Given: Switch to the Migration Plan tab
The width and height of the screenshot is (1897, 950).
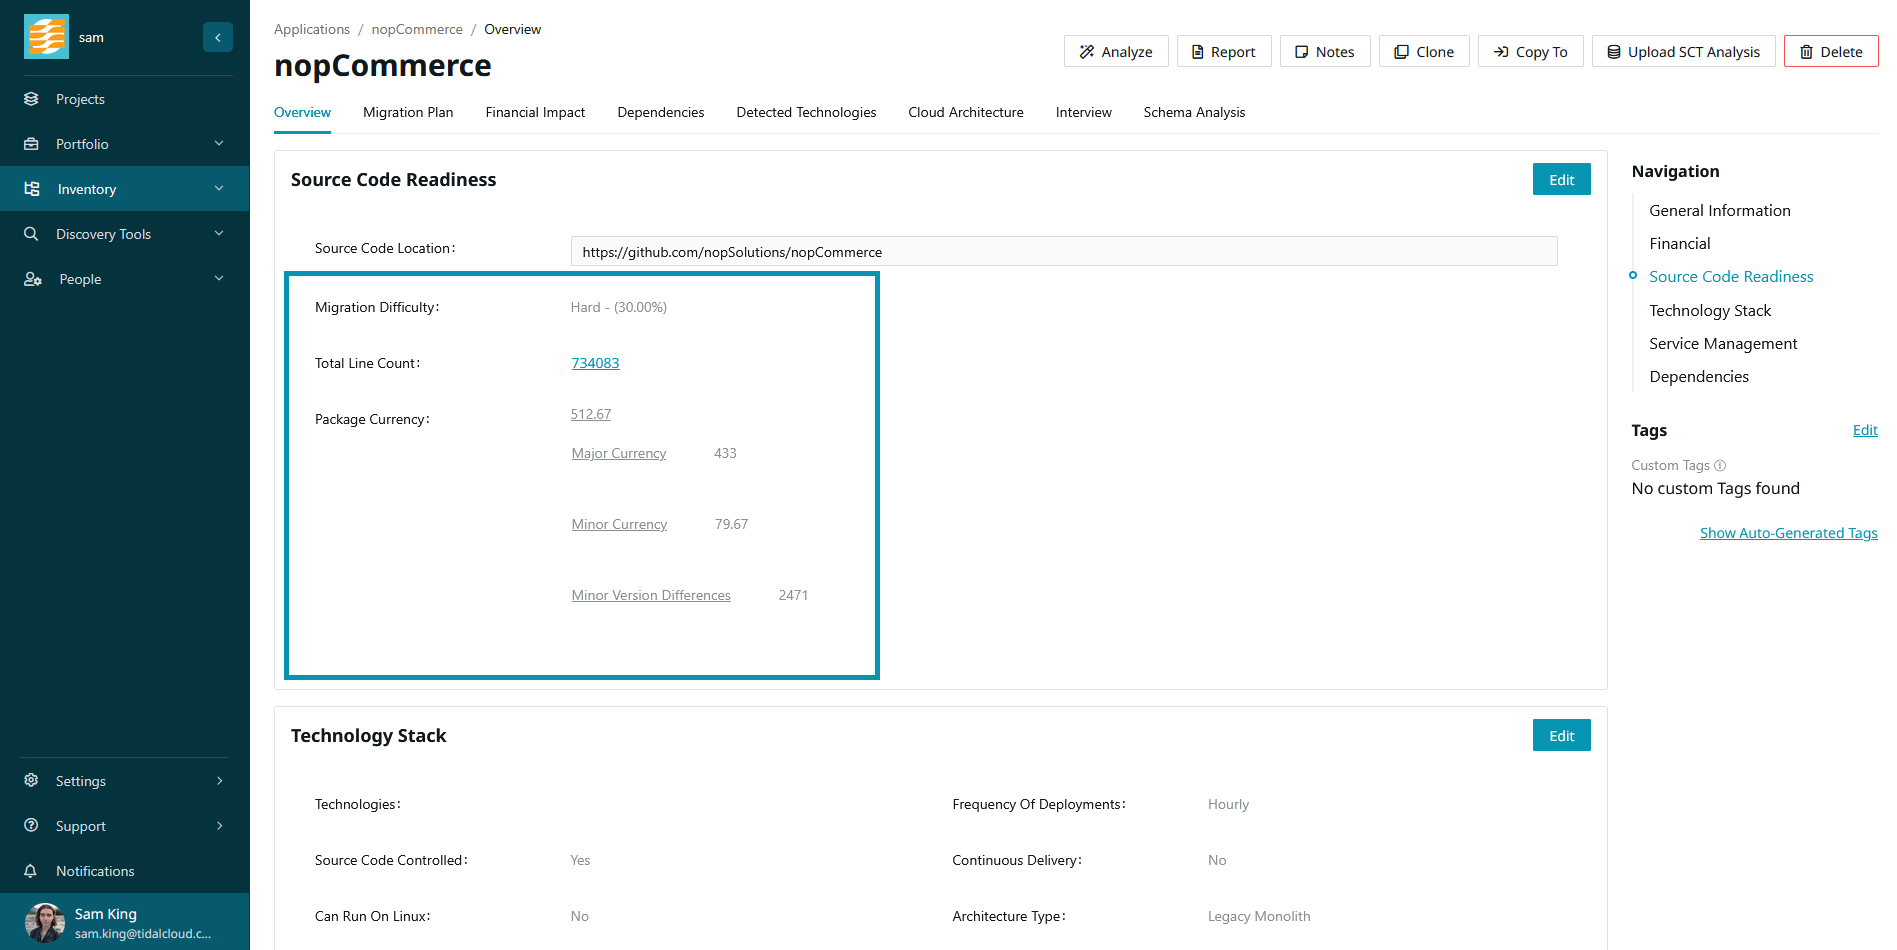Looking at the screenshot, I should 408,112.
